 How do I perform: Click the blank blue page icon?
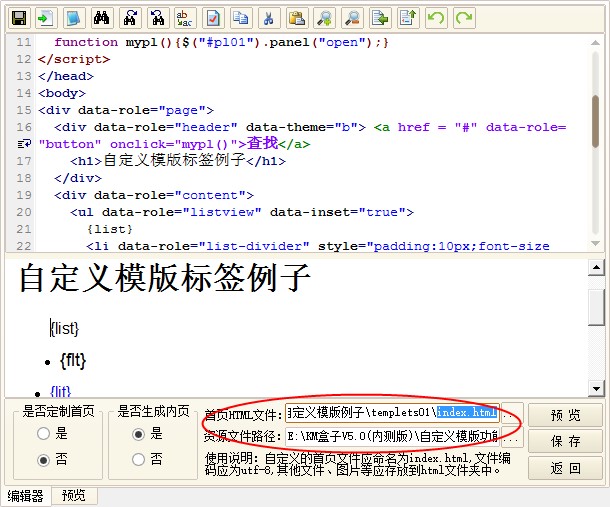pos(74,18)
